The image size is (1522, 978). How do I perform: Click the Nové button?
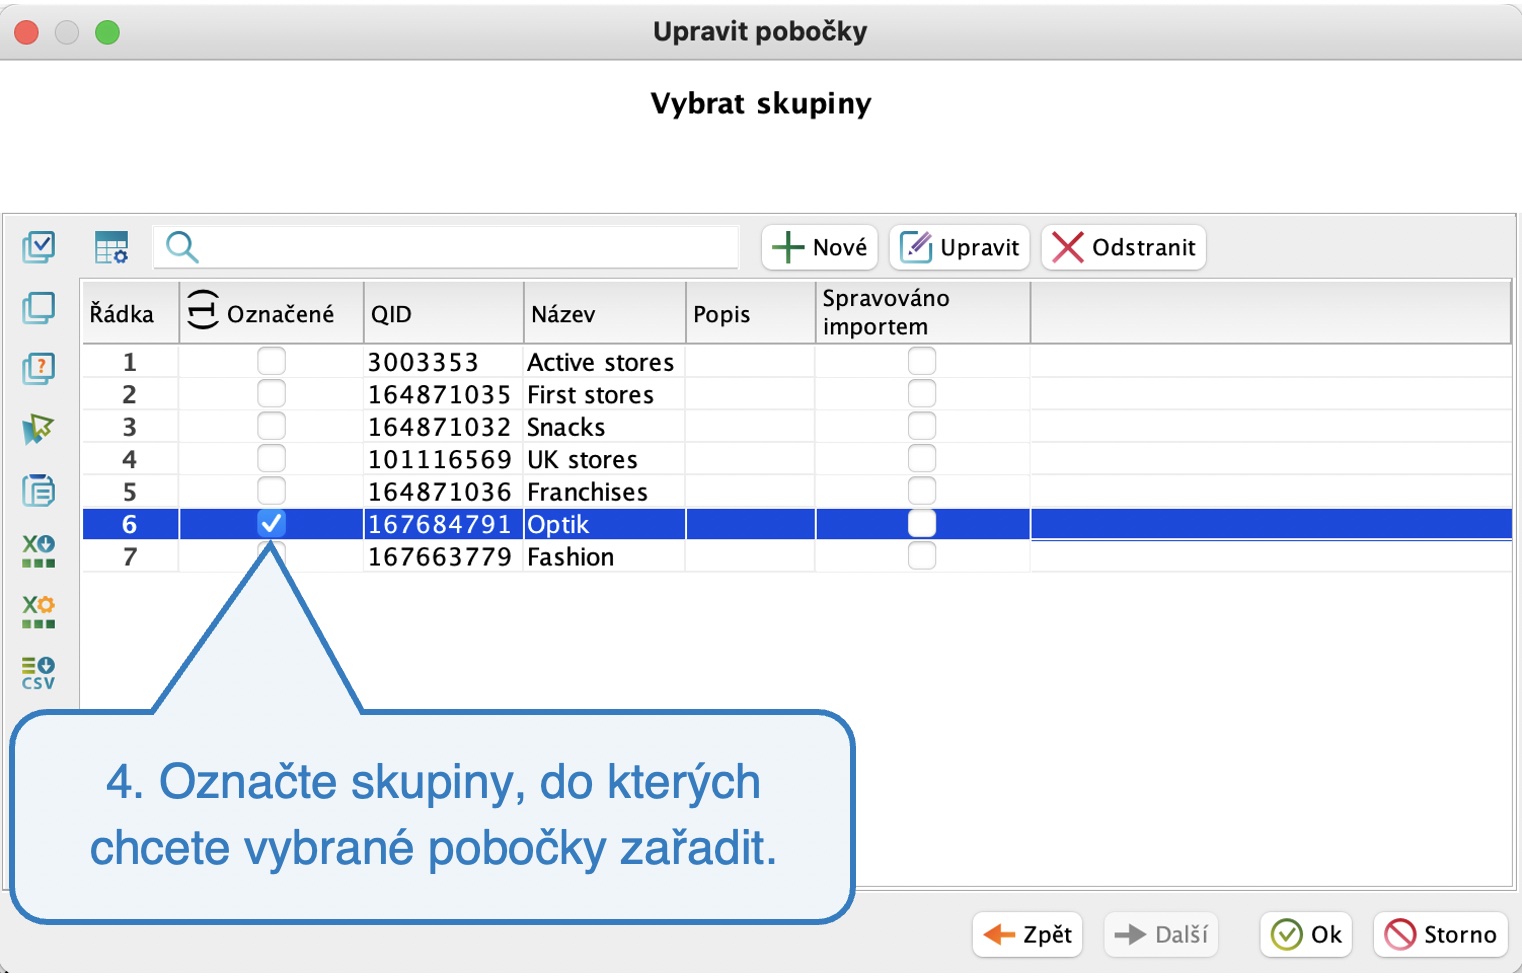click(x=820, y=247)
